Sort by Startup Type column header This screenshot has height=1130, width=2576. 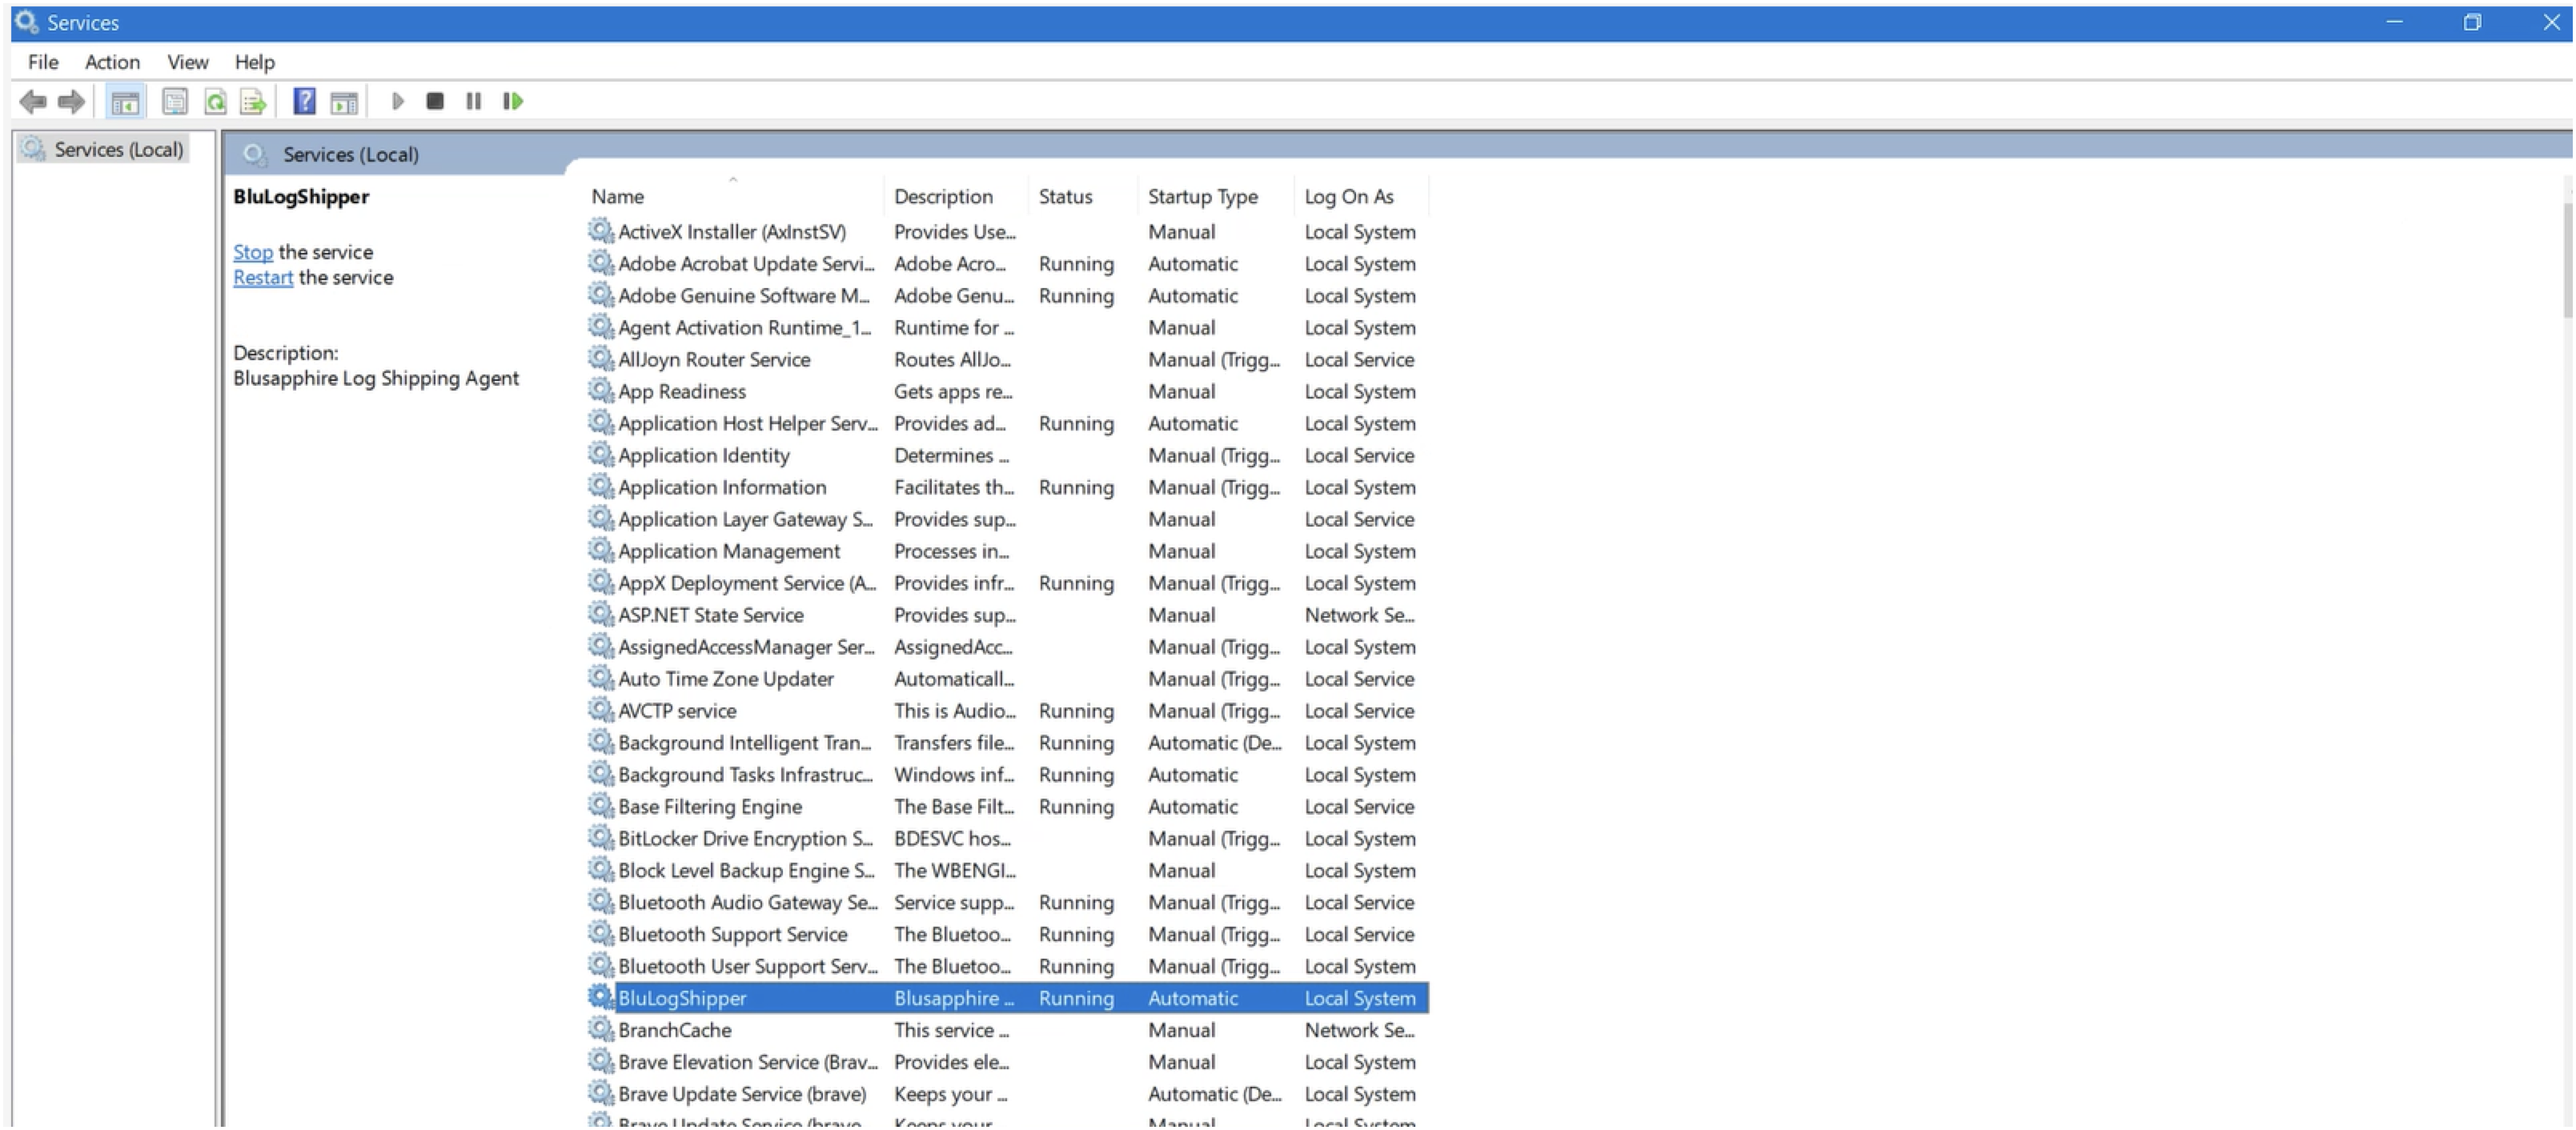(1202, 196)
